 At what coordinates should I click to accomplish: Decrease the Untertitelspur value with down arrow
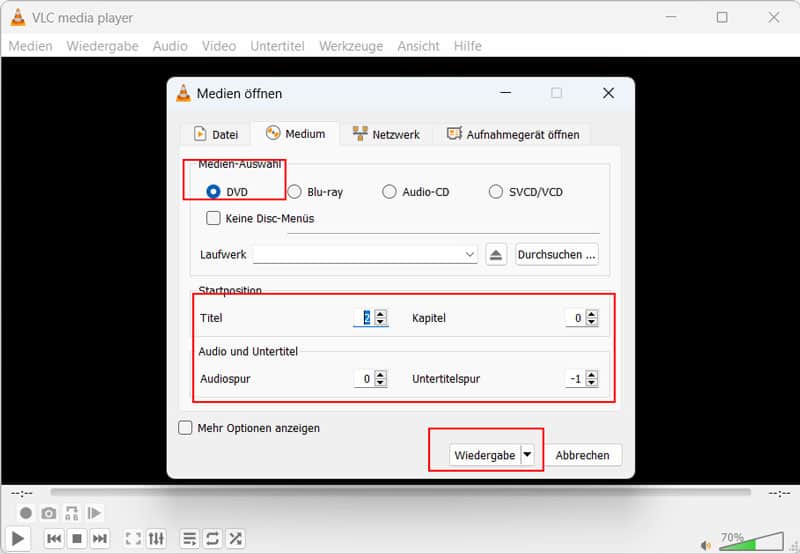591,383
